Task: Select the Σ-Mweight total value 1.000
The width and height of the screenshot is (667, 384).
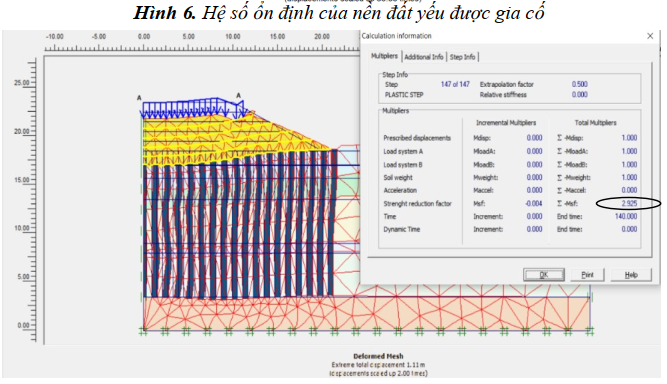Action: tap(629, 177)
